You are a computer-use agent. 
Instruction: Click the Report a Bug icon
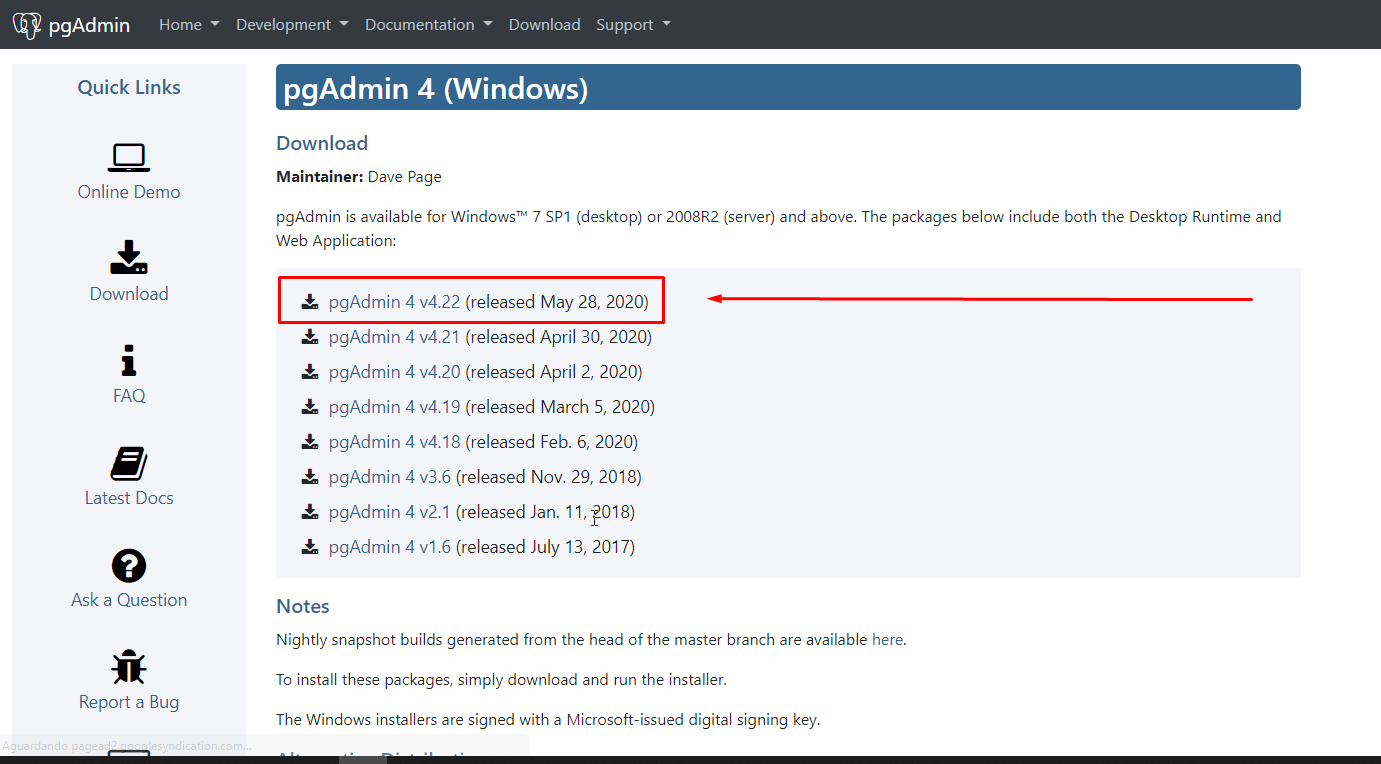(128, 668)
